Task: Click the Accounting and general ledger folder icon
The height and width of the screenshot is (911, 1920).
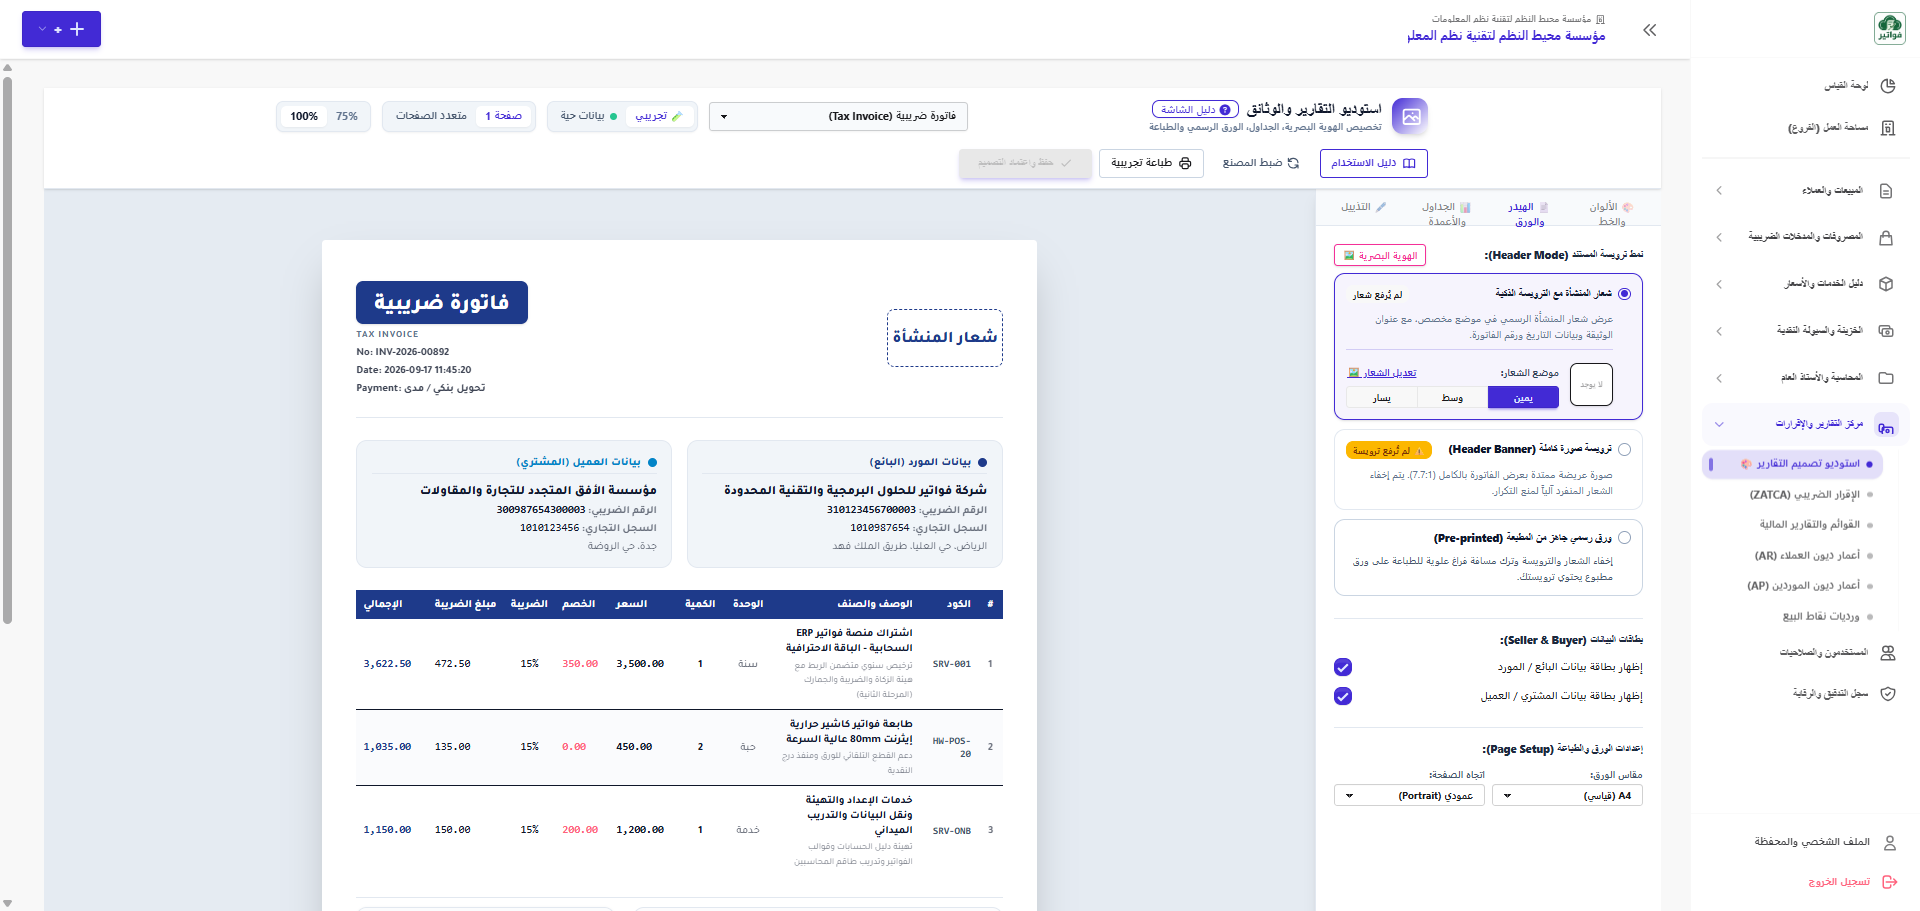Action: (x=1886, y=378)
